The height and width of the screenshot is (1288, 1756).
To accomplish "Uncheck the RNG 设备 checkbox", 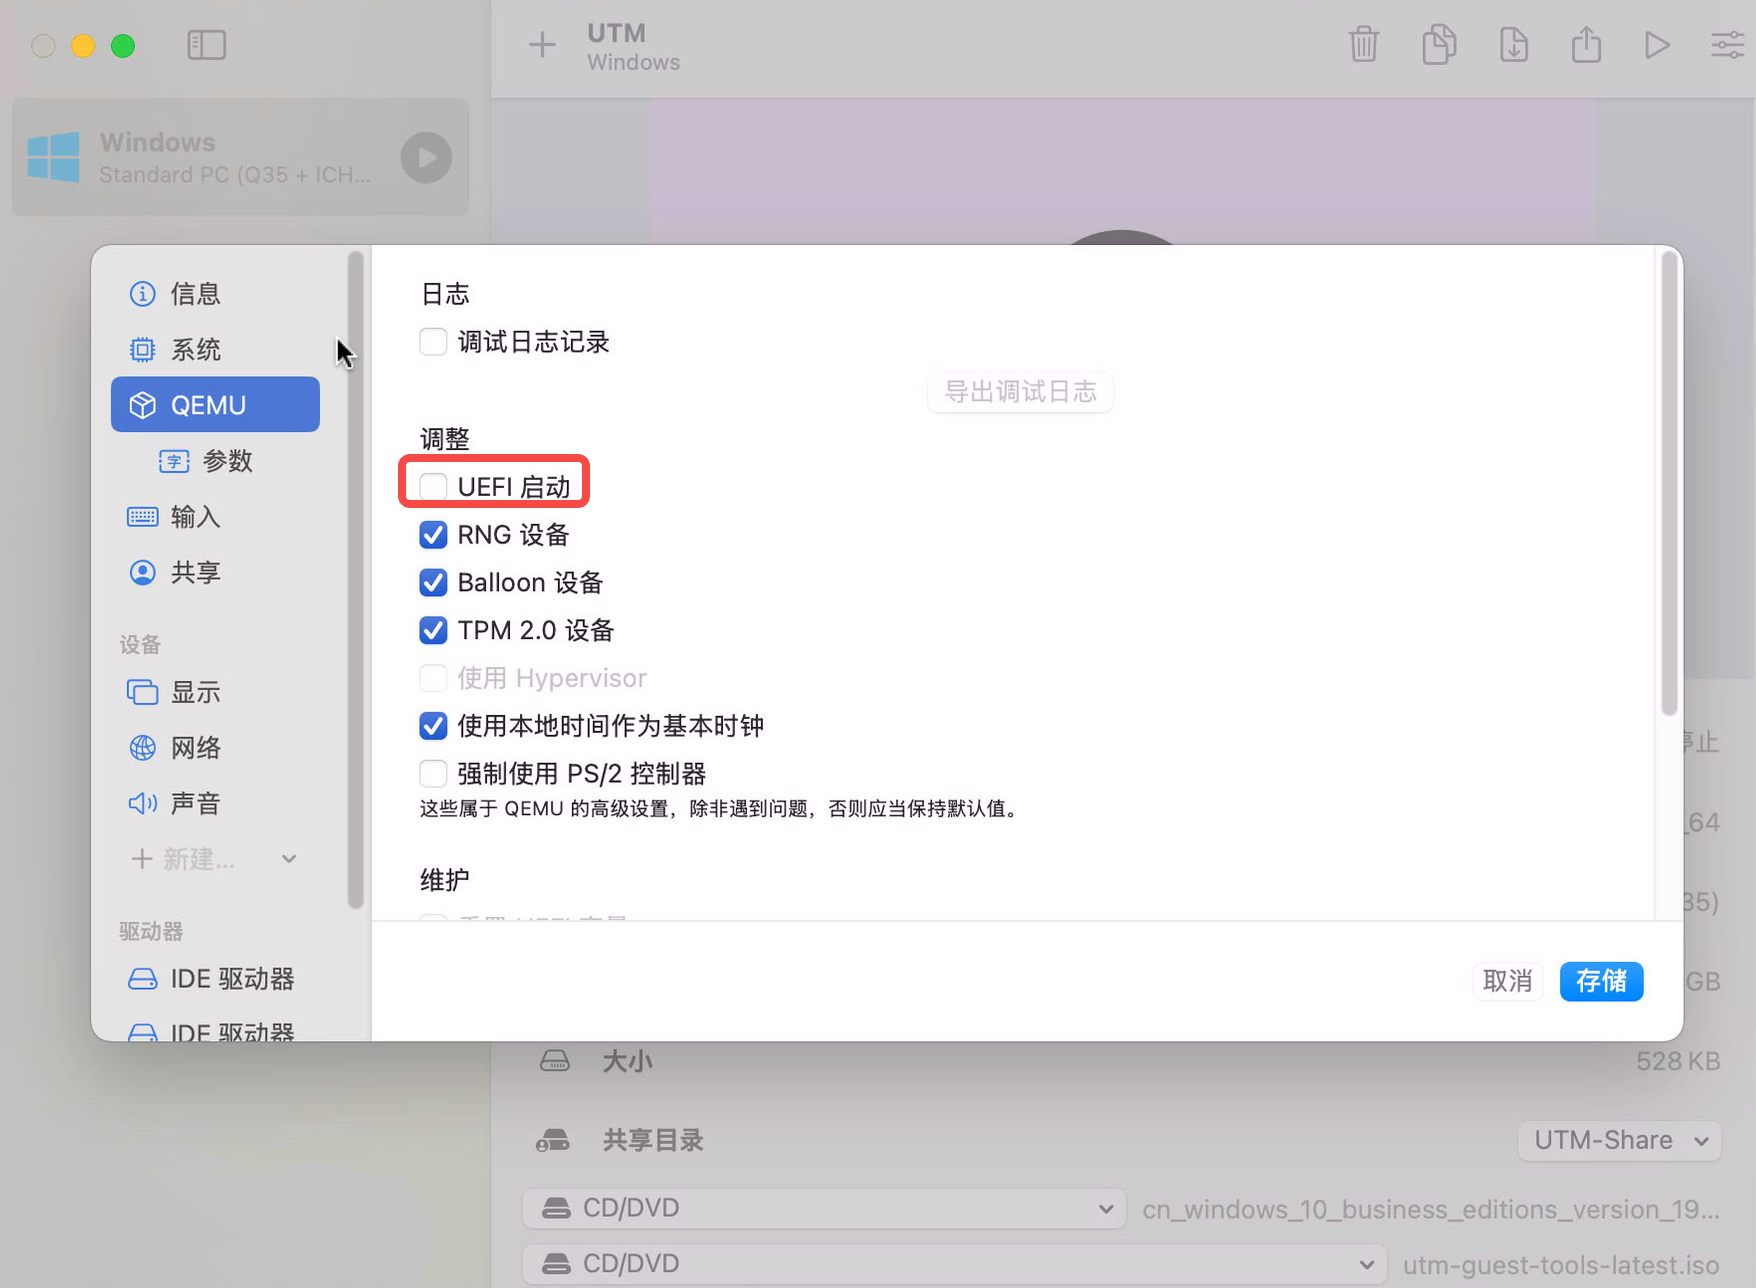I will click(433, 535).
